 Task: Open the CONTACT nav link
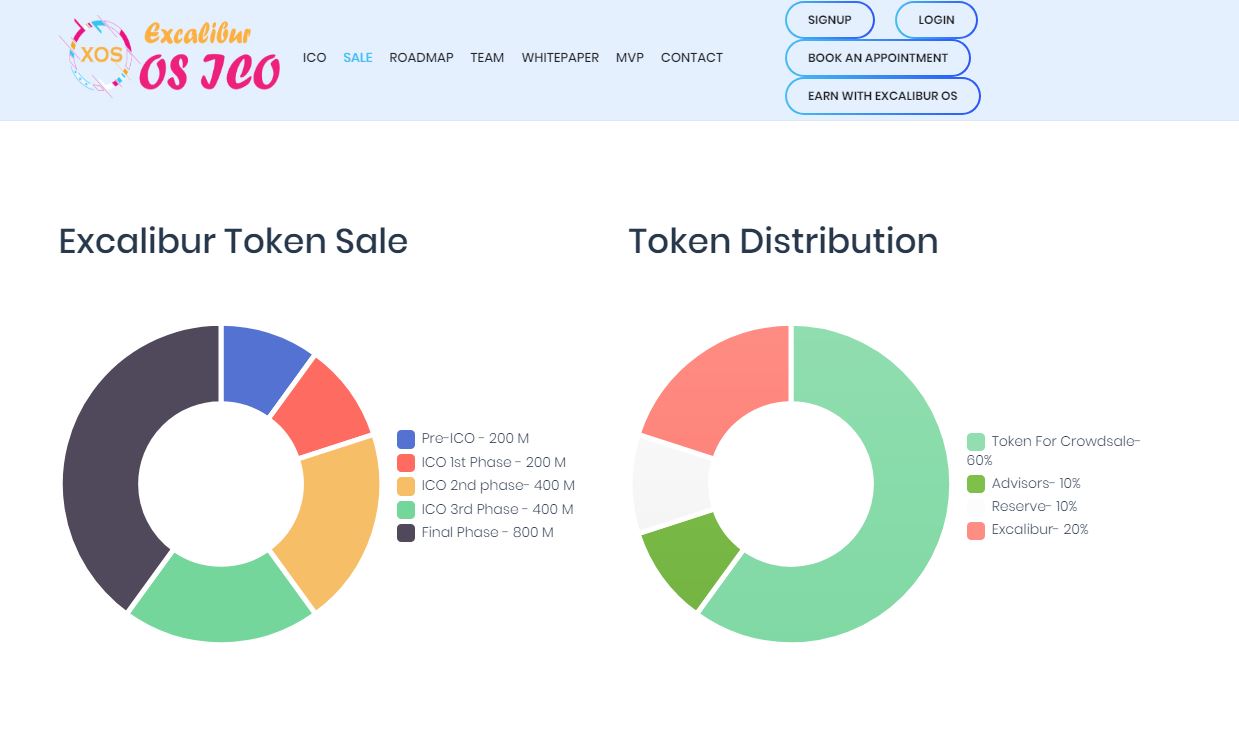(x=692, y=58)
